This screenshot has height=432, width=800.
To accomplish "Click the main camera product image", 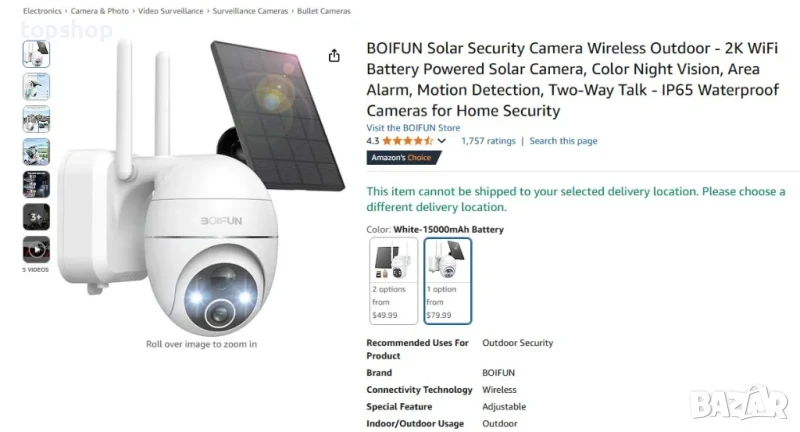I will pyautogui.click(x=200, y=200).
